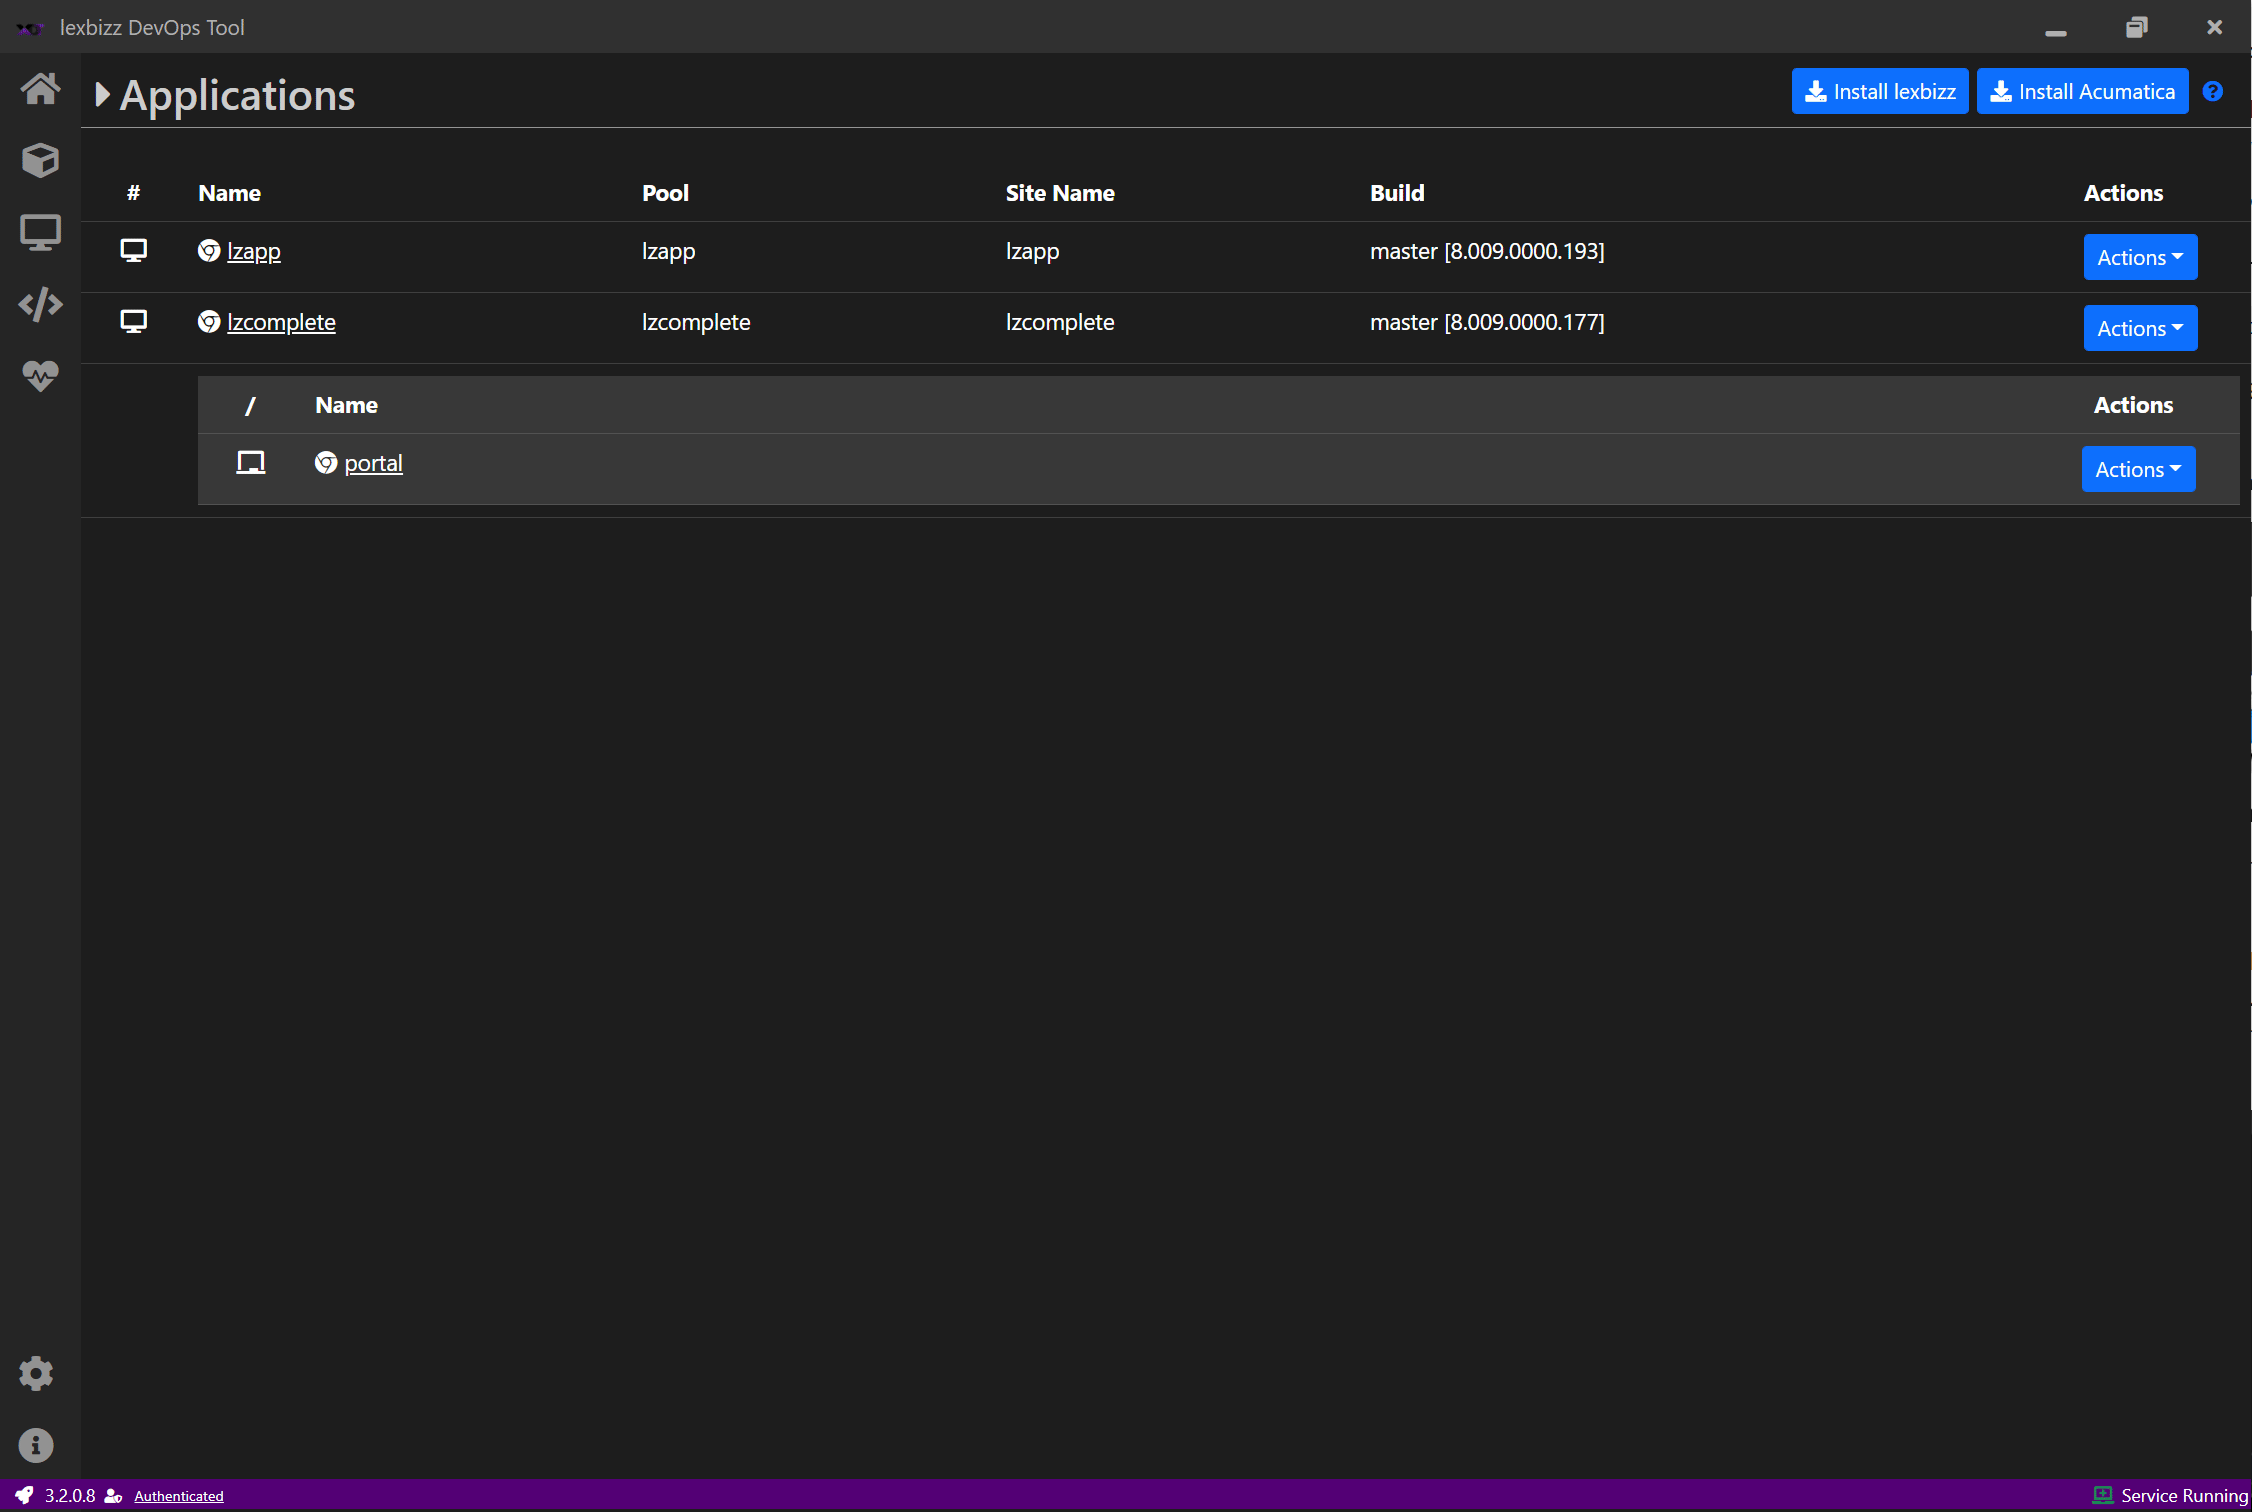Open Actions dropdown for lzcomplete
Viewport: 2252px width, 1512px height.
pos(2140,328)
